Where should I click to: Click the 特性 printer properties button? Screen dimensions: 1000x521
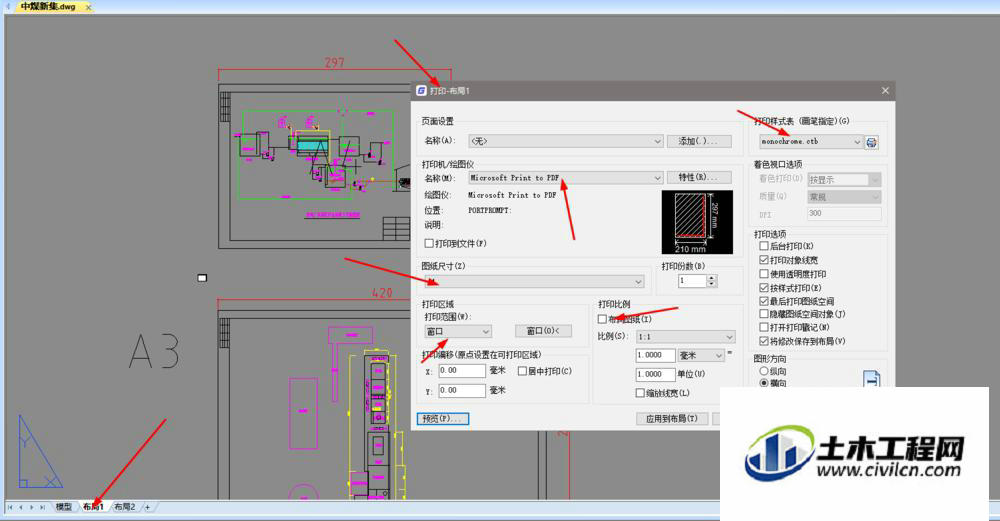click(x=699, y=177)
